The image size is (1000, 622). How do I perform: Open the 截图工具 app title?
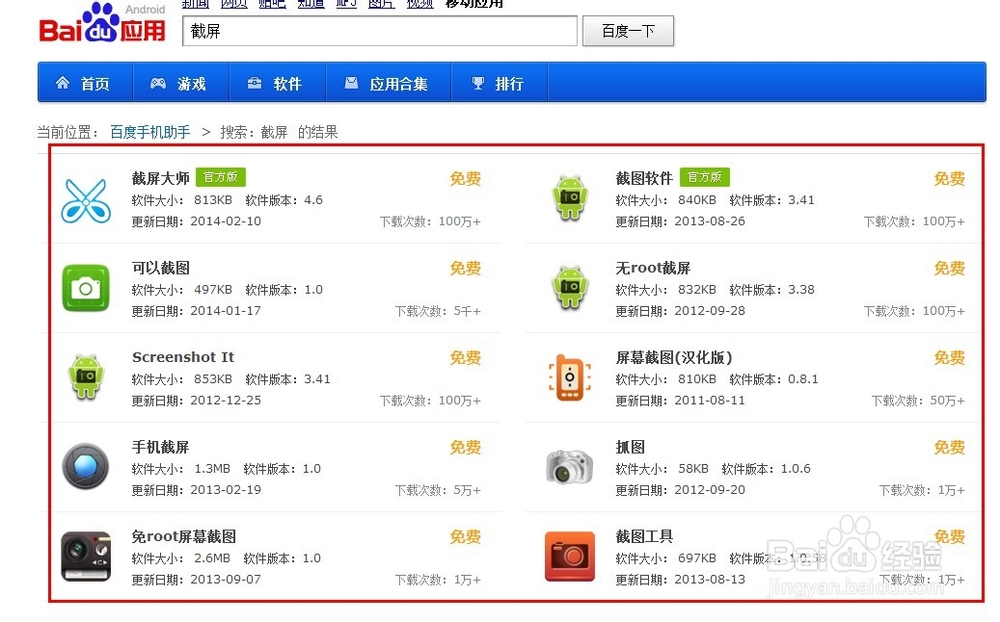coord(644,537)
